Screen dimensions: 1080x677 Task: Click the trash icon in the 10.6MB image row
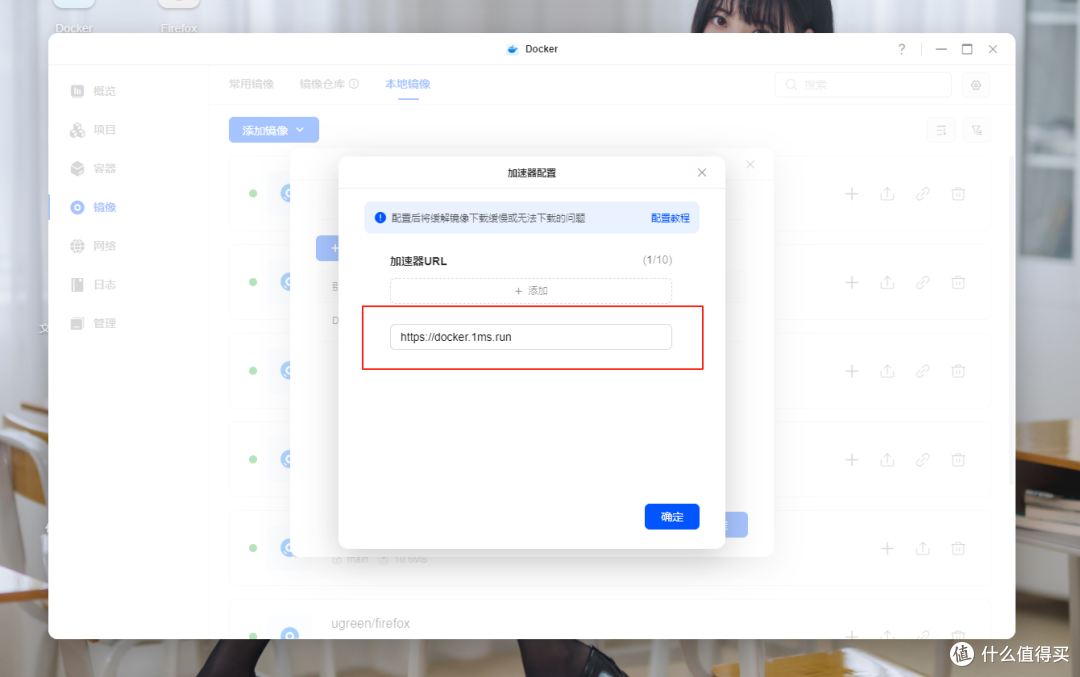958,549
